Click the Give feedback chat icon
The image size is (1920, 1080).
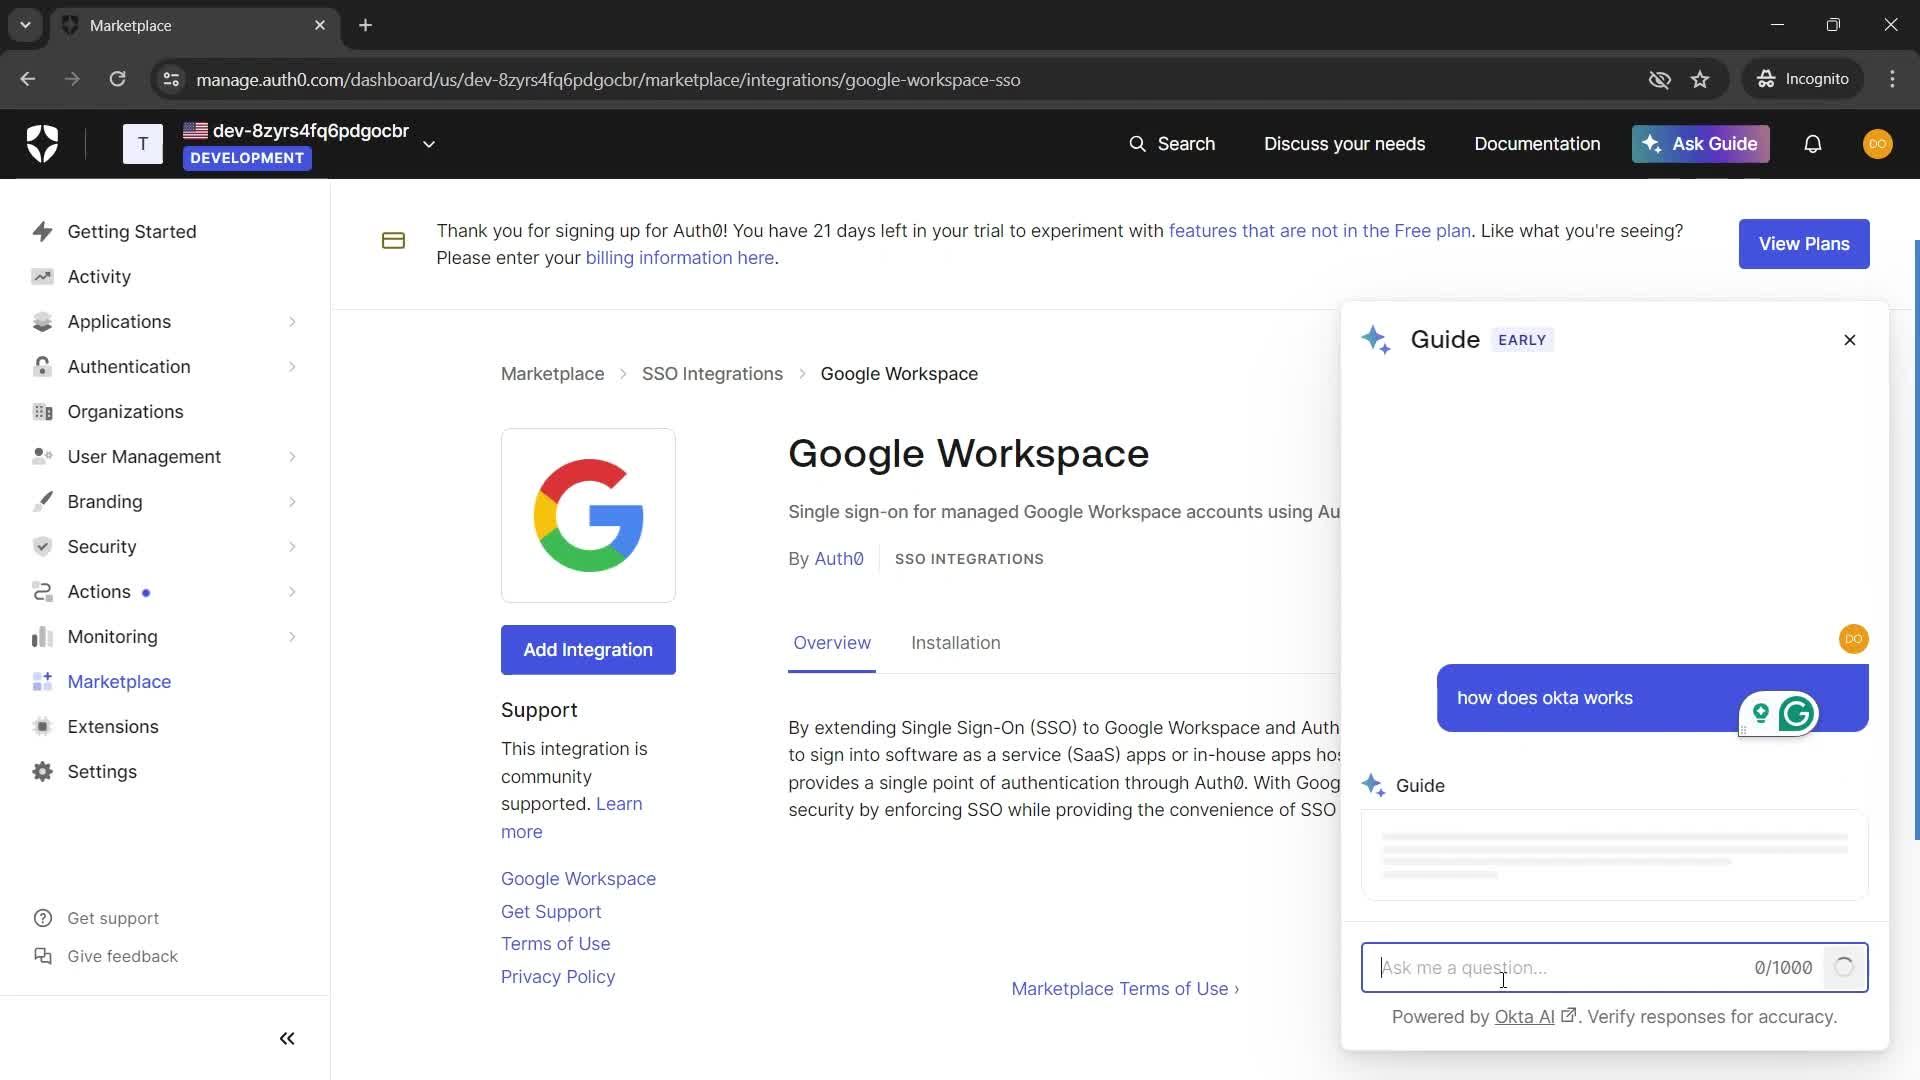[x=42, y=956]
